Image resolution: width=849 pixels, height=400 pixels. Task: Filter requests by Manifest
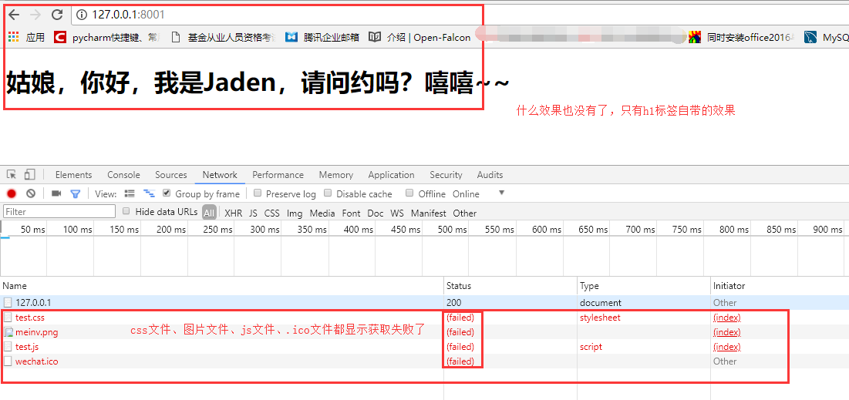(x=428, y=213)
